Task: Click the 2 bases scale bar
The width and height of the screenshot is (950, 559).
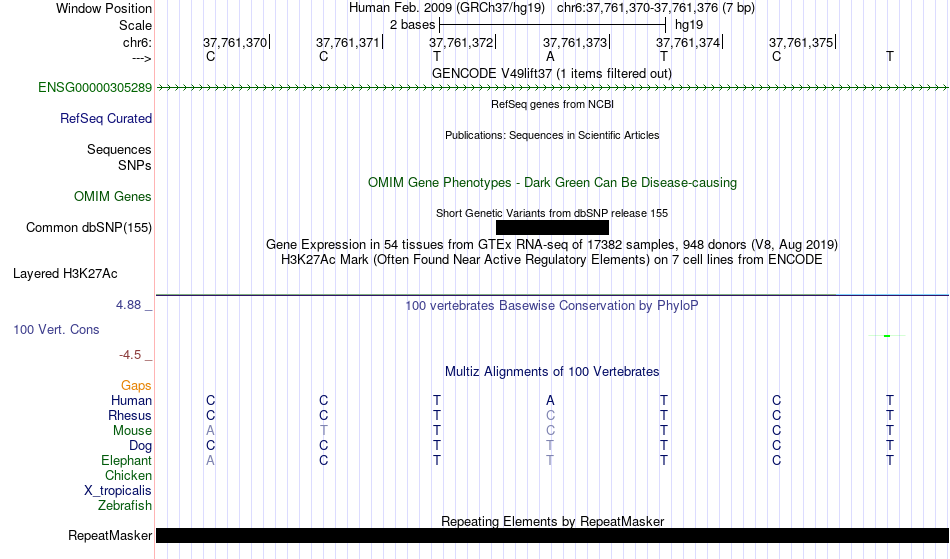Action: point(553,25)
